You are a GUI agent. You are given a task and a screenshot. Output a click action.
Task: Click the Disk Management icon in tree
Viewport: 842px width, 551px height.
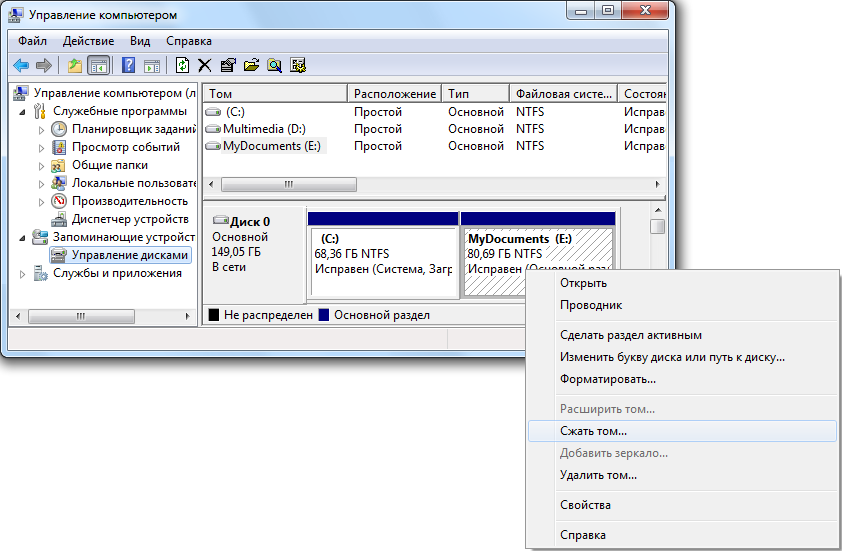58,255
